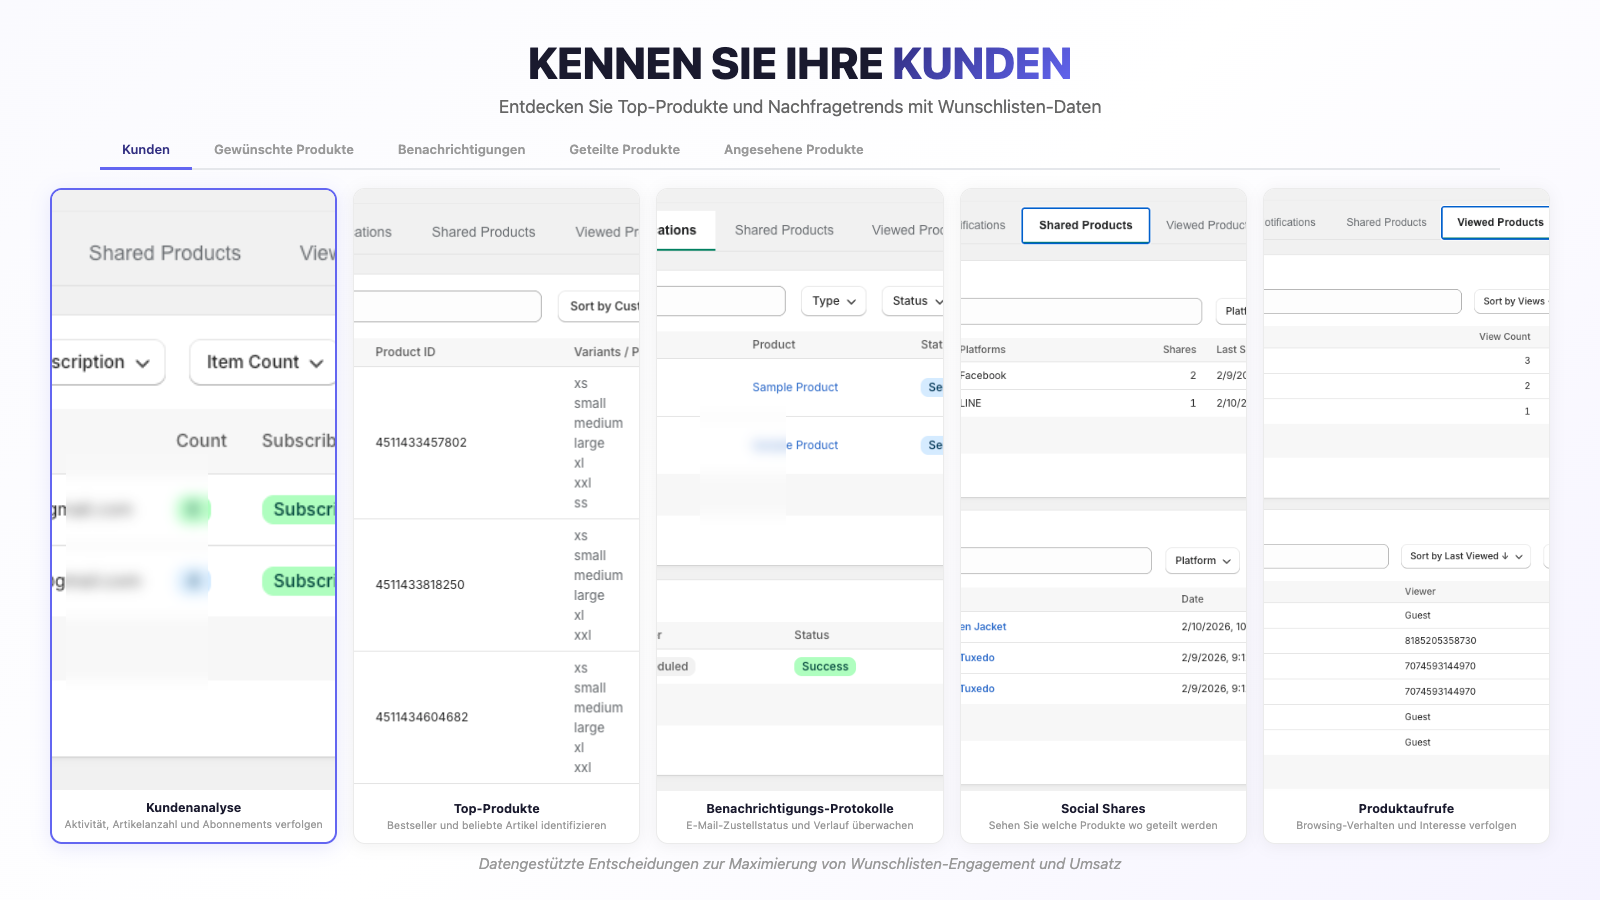Switch to Gewünschte Produkte tab
1600x900 pixels.
284,150
